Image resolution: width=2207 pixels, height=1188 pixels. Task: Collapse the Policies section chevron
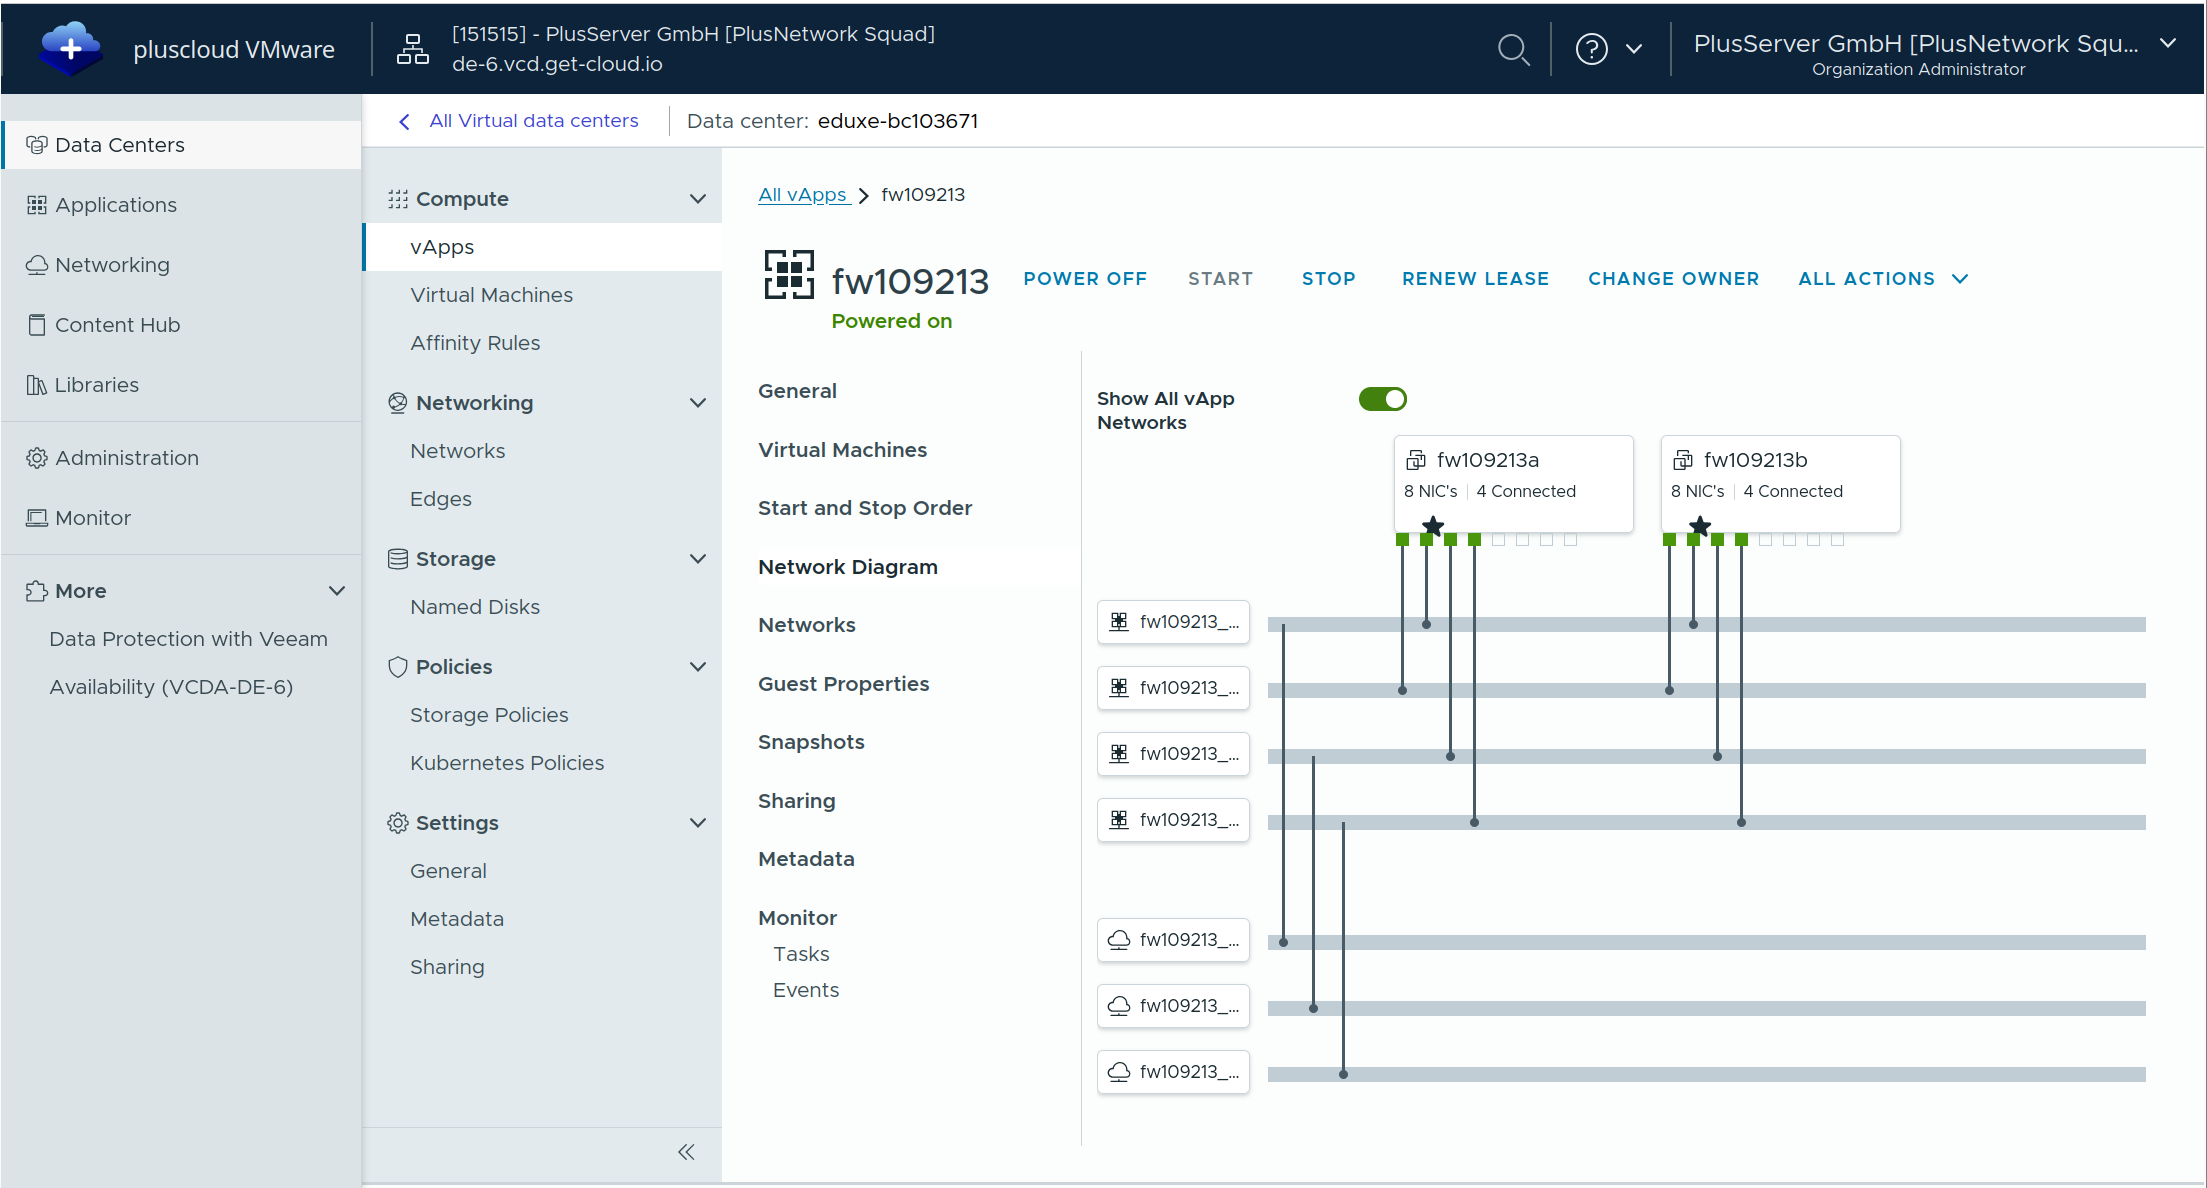[x=698, y=667]
